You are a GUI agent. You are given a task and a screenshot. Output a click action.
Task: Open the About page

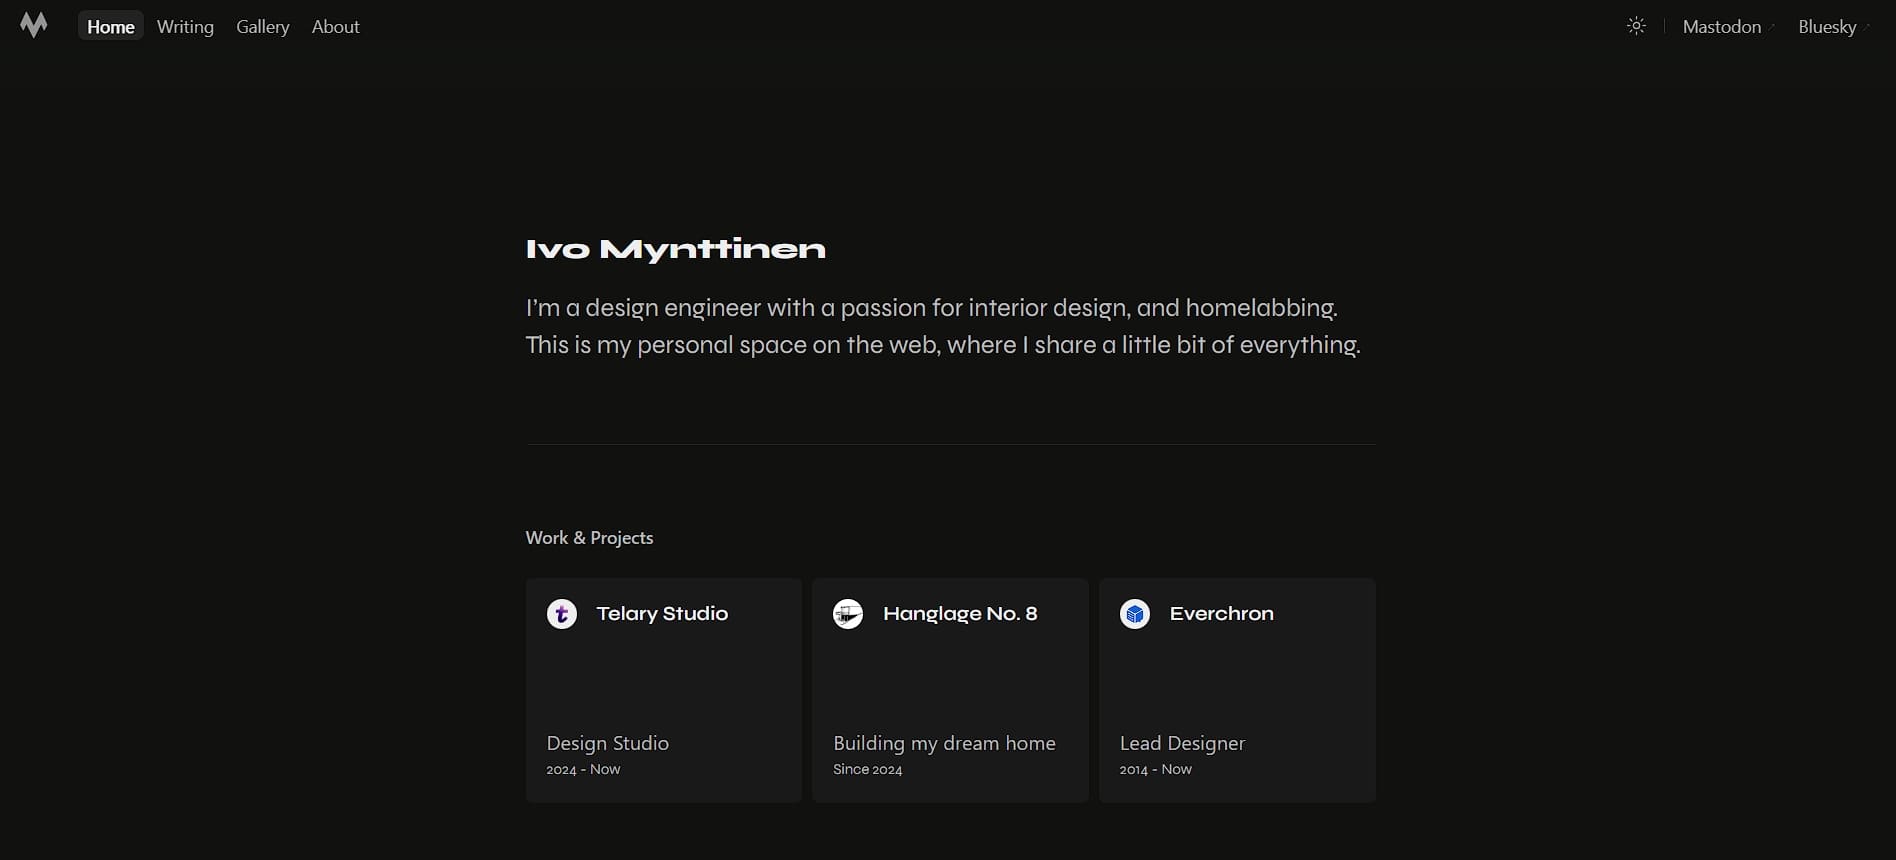coord(335,27)
